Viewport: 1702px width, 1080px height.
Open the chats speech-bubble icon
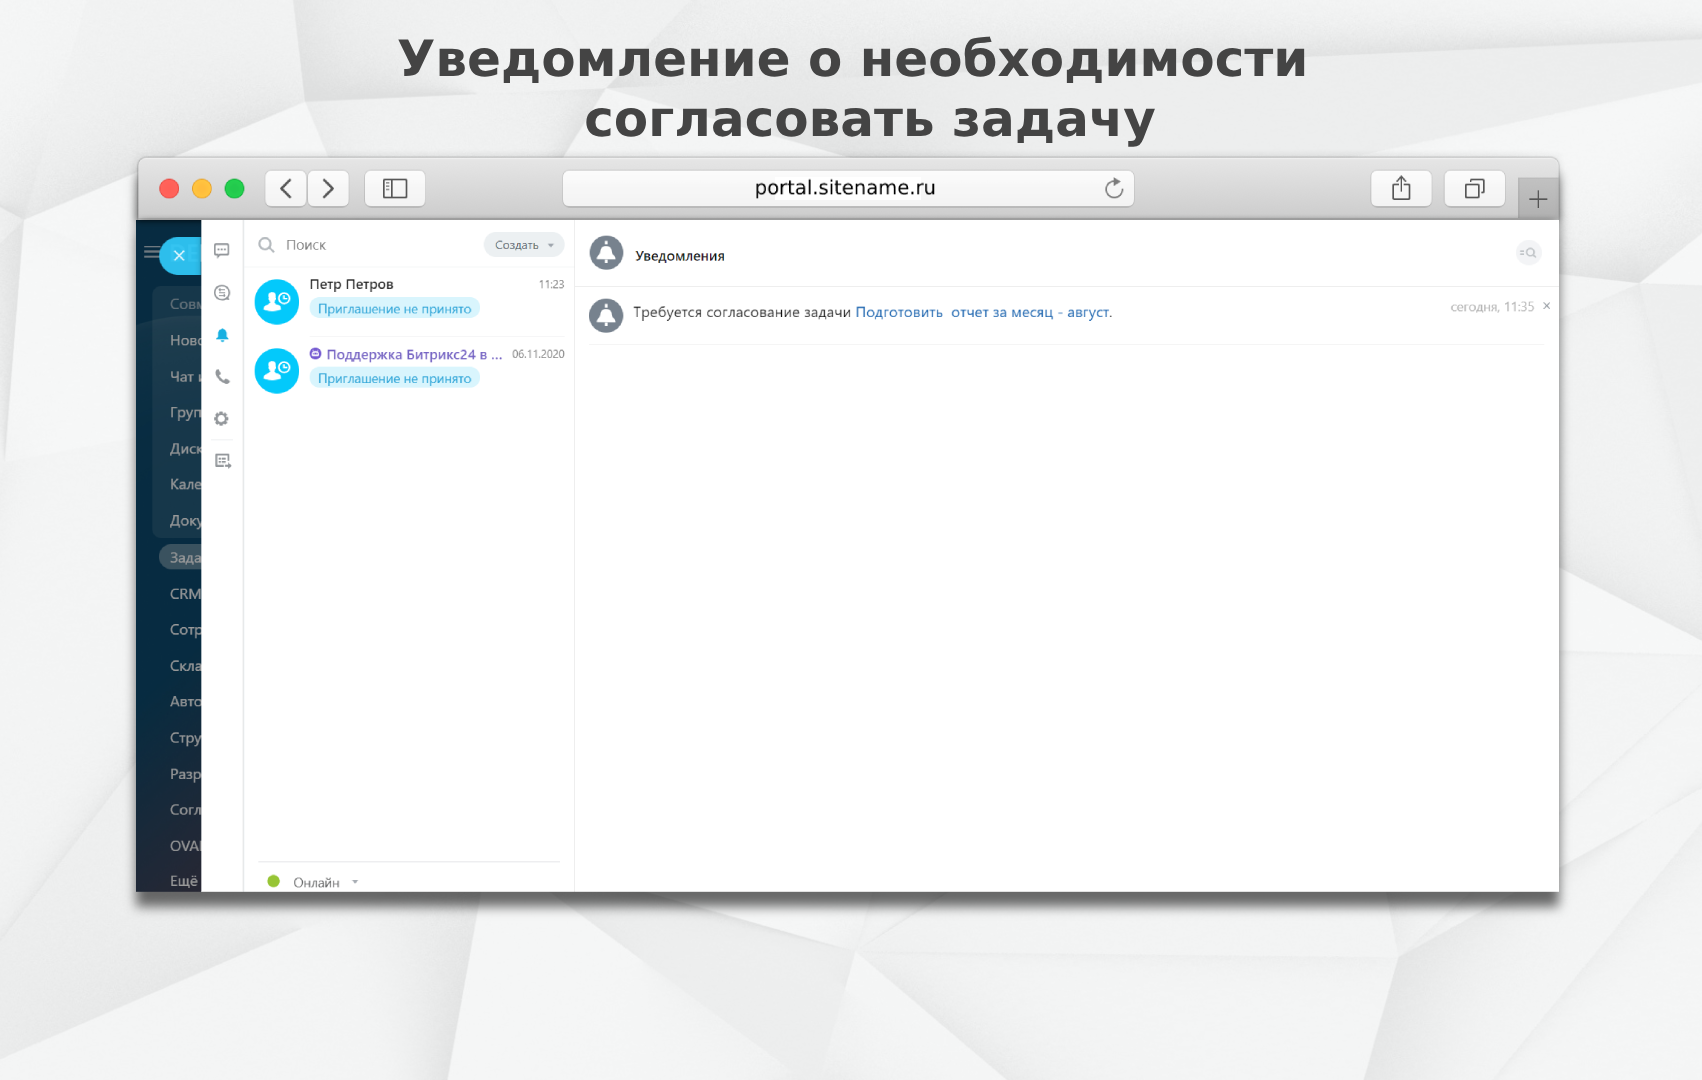click(x=222, y=250)
